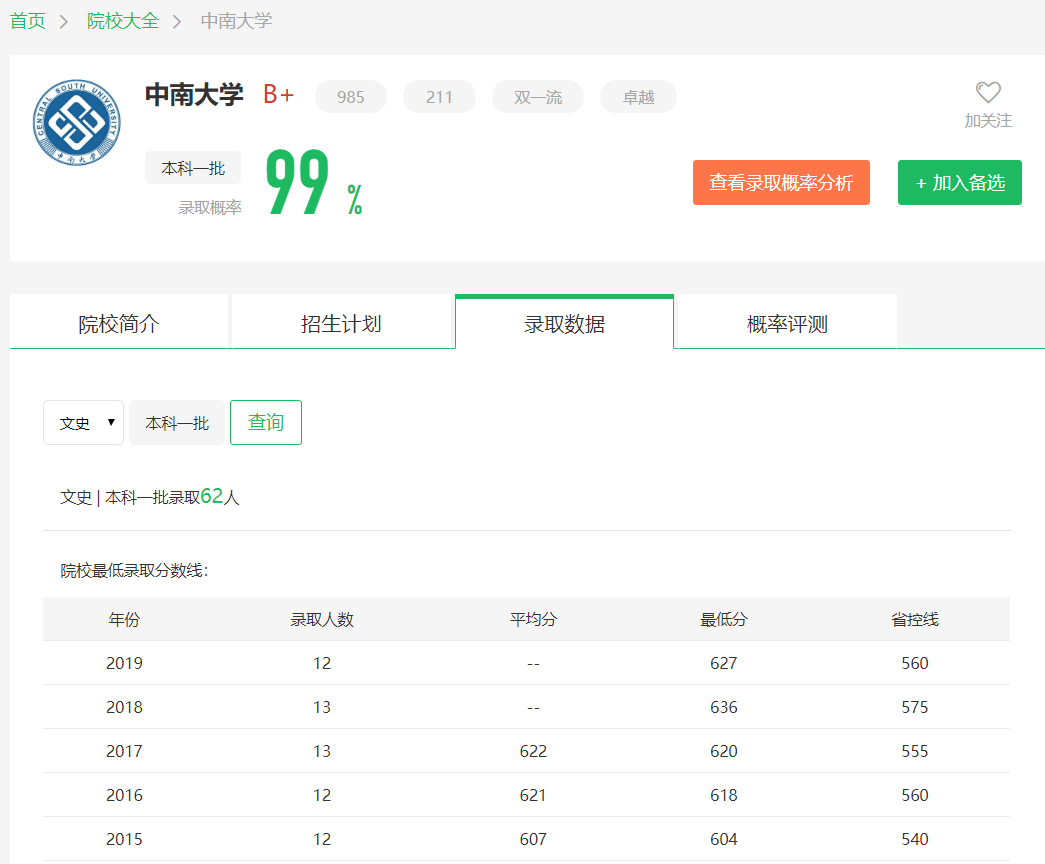
Task: Open the 概率评测 tab
Action: (x=787, y=323)
